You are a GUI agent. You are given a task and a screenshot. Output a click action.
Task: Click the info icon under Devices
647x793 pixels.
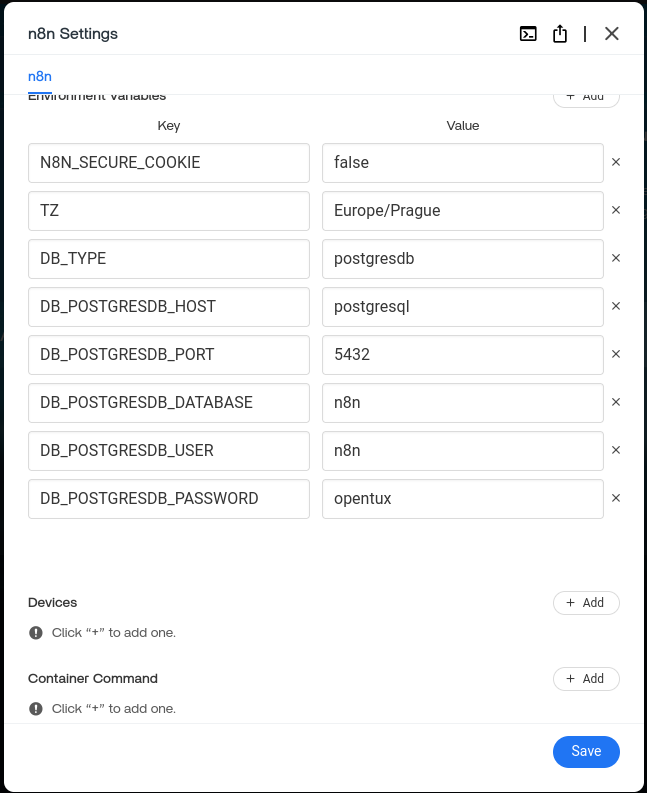tap(36, 633)
